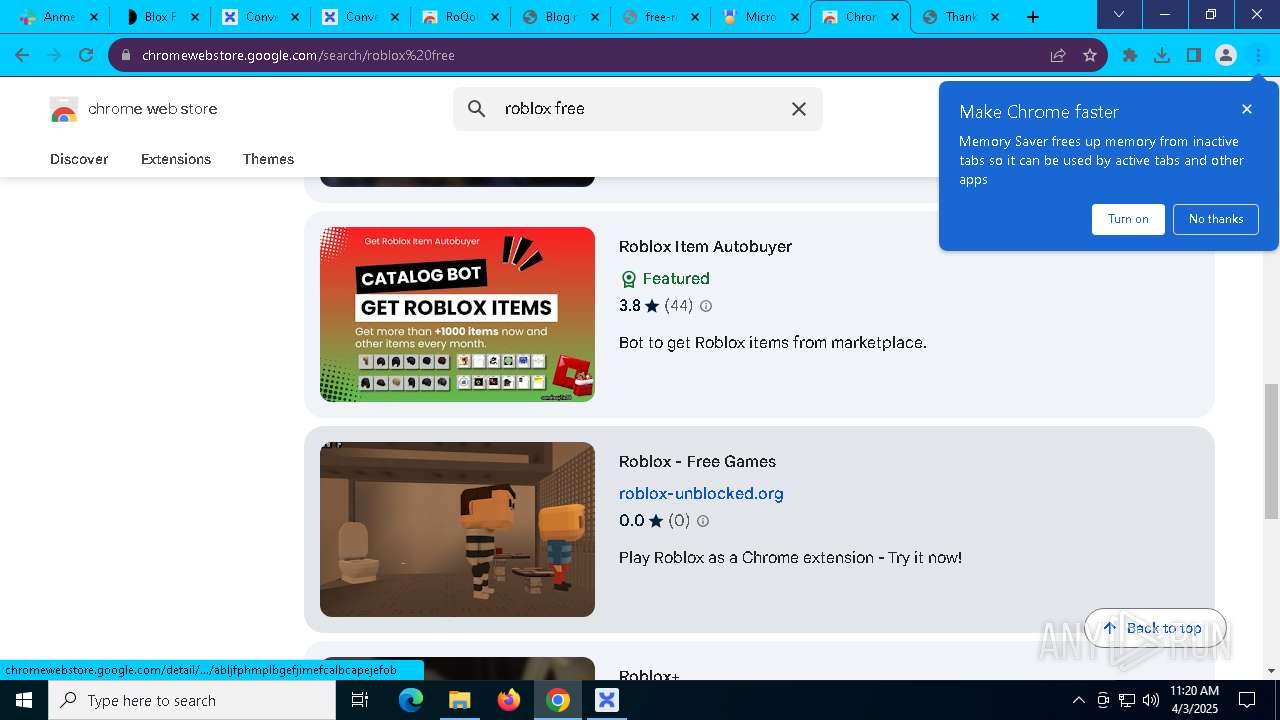Click the browser back arrow

click(22, 55)
